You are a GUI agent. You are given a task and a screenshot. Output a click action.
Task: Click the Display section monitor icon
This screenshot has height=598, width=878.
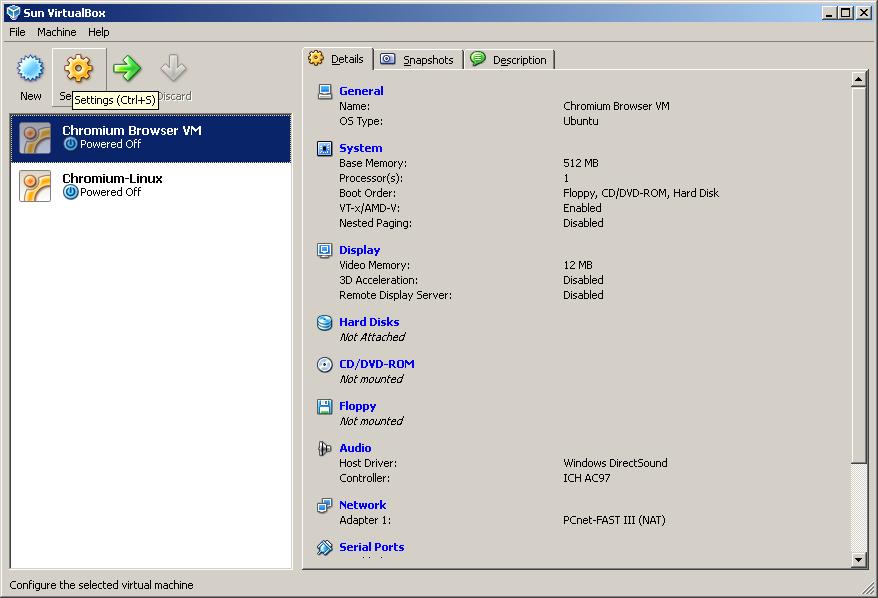pos(325,250)
